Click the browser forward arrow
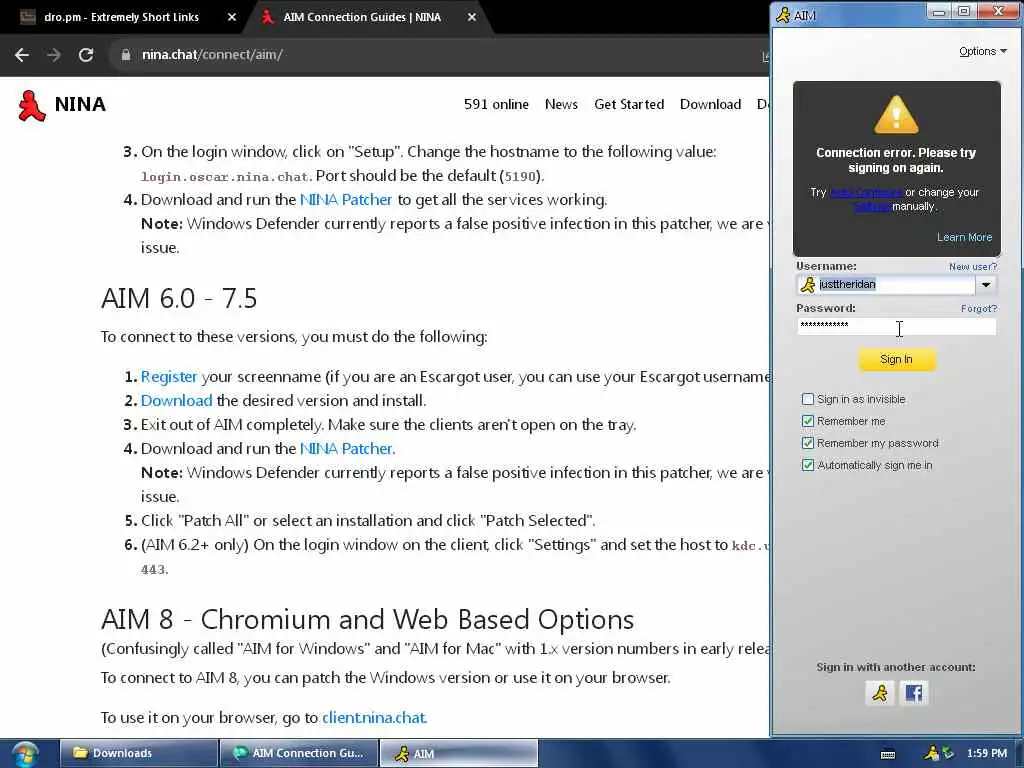 coord(54,55)
